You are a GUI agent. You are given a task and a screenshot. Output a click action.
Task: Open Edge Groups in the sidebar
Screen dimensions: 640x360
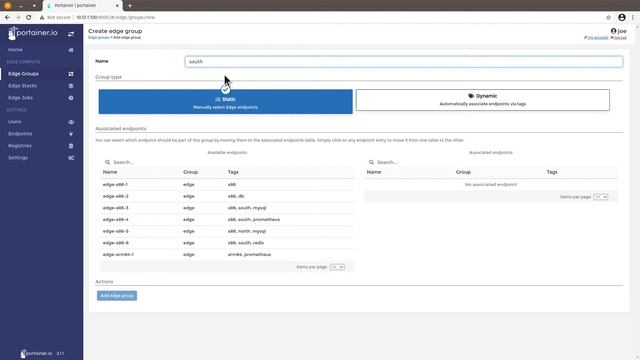pyautogui.click(x=23, y=74)
